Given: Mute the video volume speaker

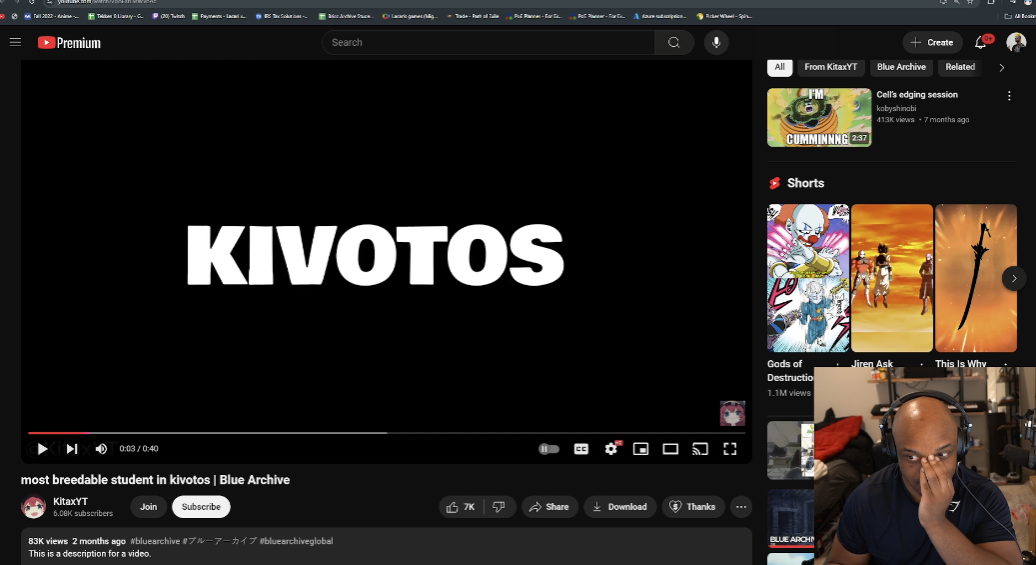Looking at the screenshot, I should [101, 449].
